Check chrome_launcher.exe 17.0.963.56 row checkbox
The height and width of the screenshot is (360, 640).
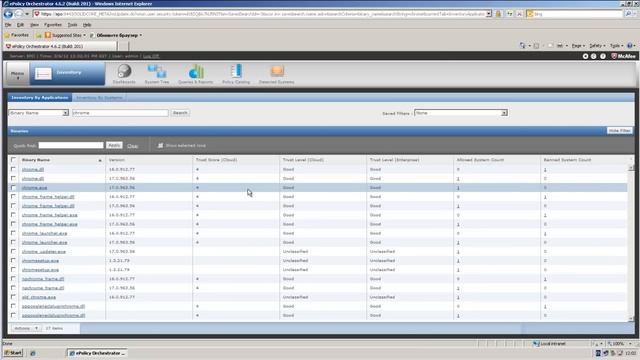13,242
